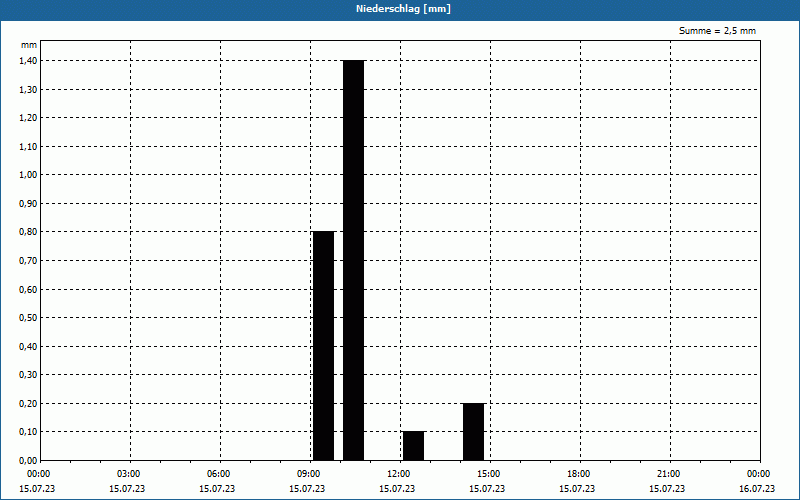
Task: Click the "18:00" time label
Action: point(580,474)
